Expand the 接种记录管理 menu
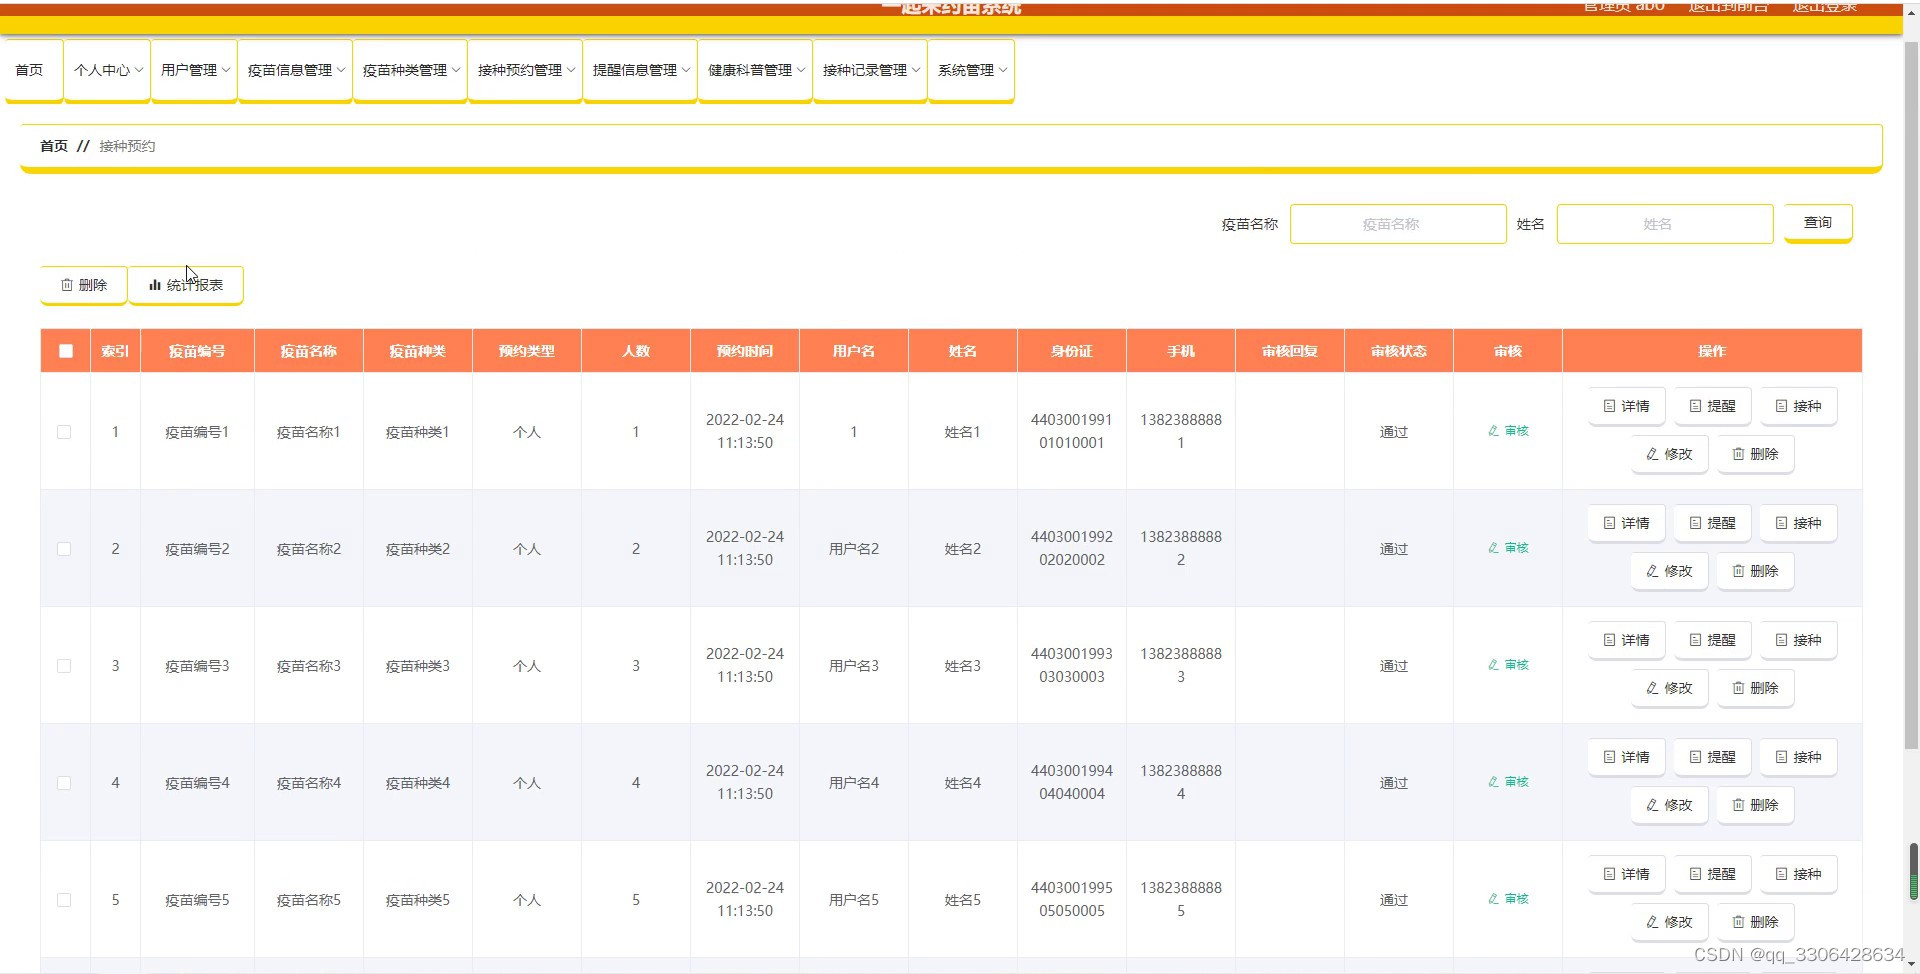 click(871, 70)
